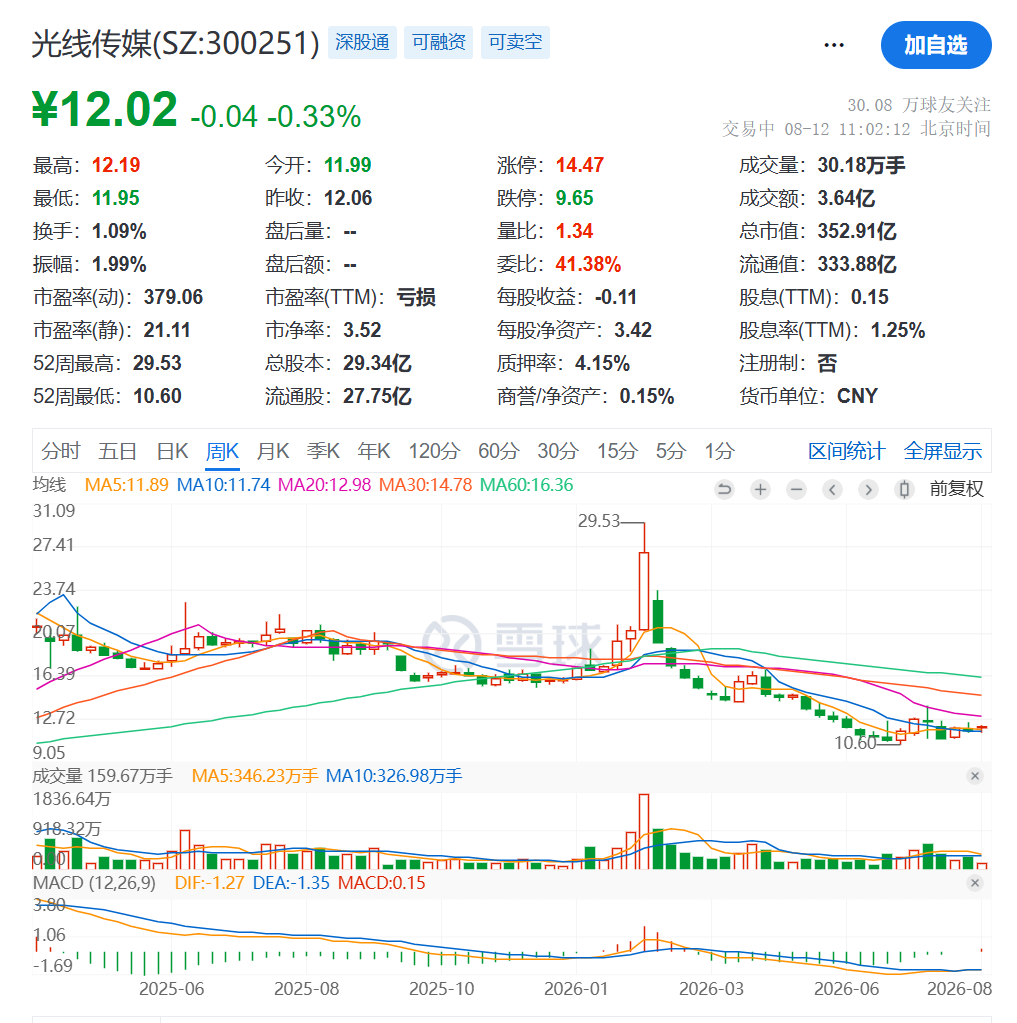Viewport: 1017px width, 1023px height.
Task: Switch to the 五日 tab
Action: pyautogui.click(x=117, y=451)
